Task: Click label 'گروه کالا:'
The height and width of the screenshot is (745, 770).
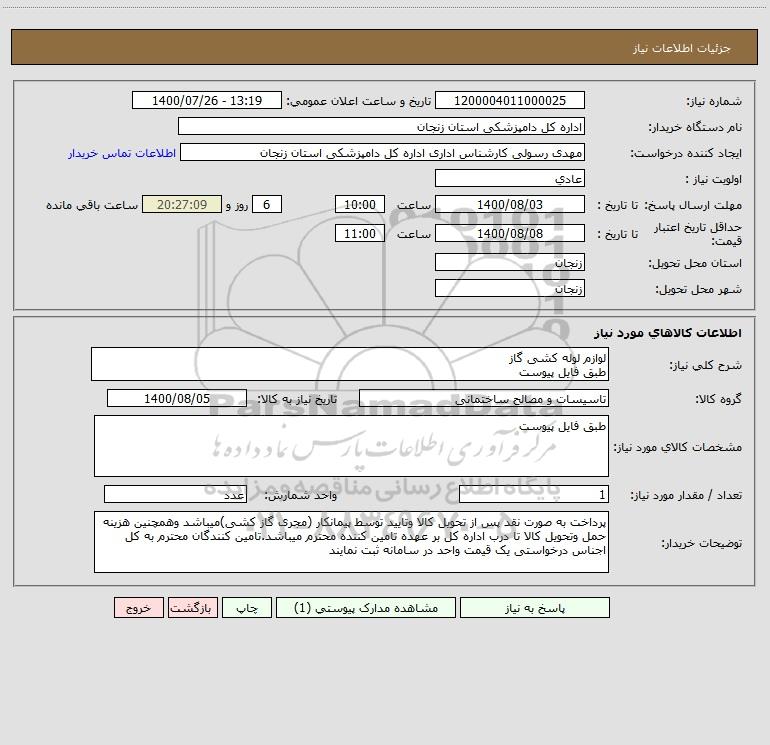Action: point(718,399)
